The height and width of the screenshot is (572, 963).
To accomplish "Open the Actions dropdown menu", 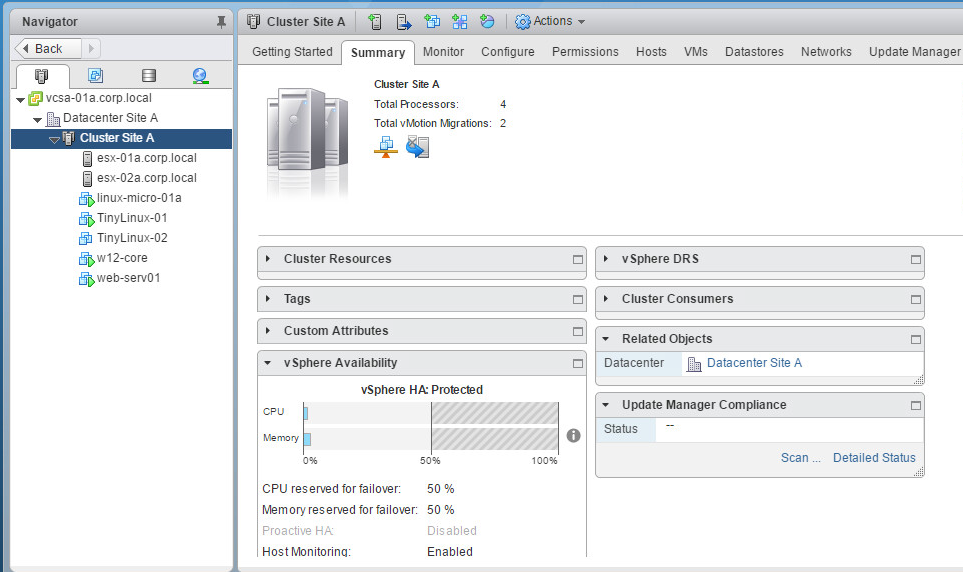I will click(x=550, y=21).
